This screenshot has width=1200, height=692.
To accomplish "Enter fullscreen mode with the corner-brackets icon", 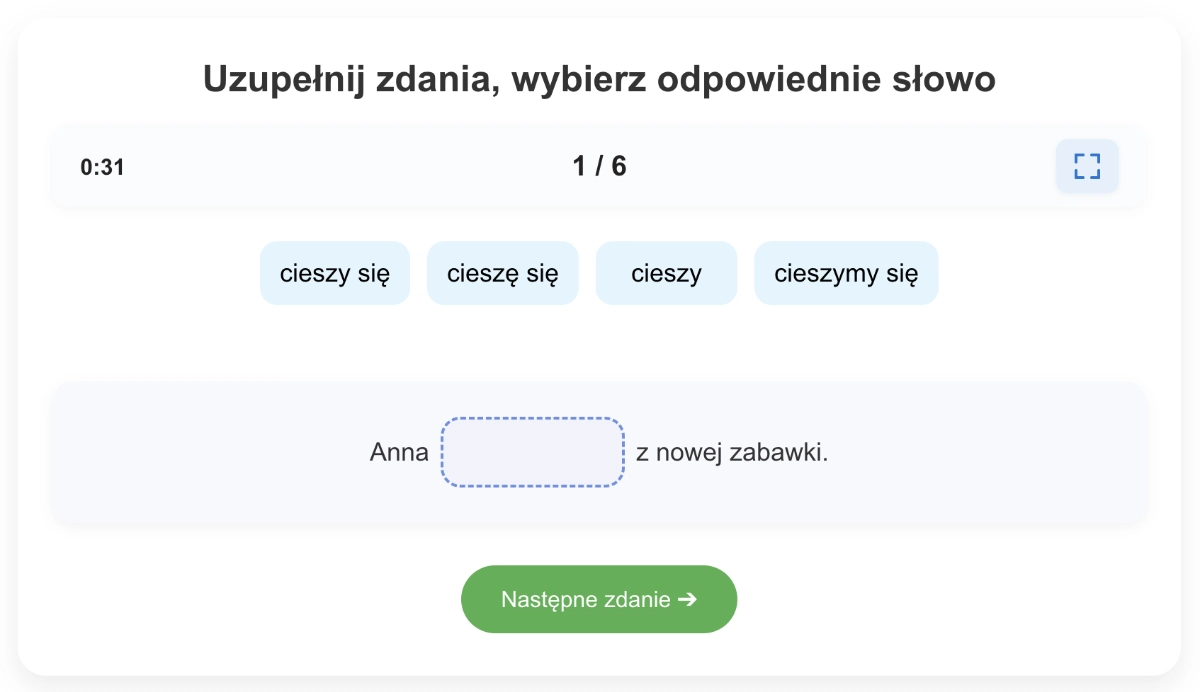I will pyautogui.click(x=1087, y=166).
